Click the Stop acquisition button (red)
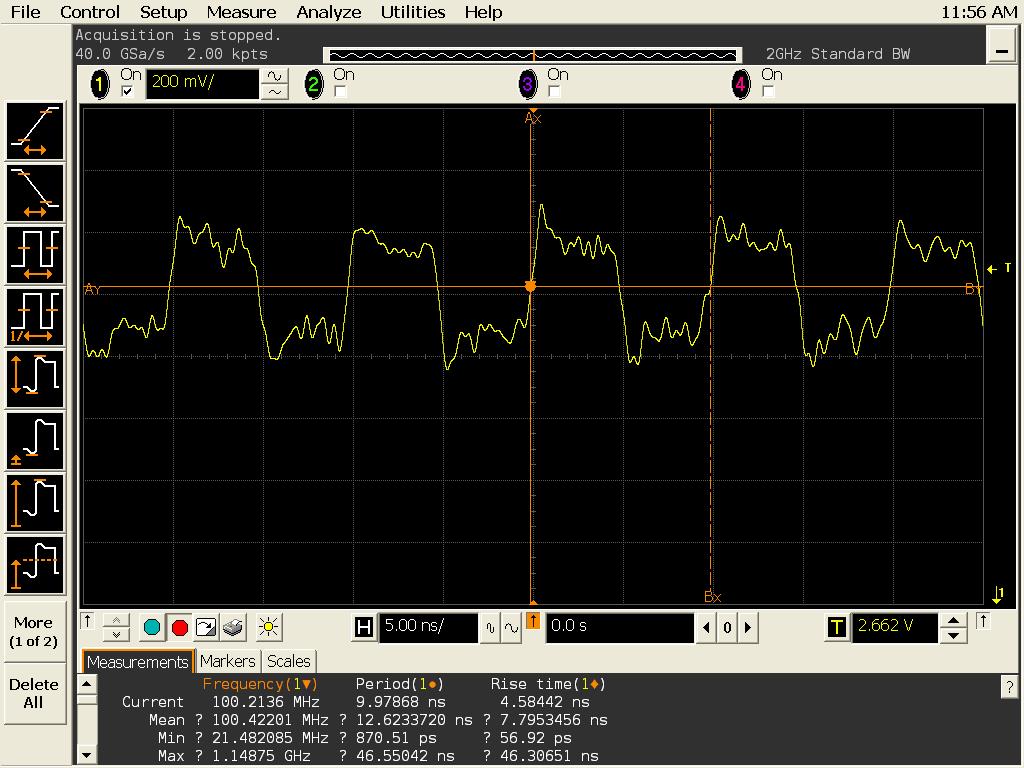1024x768 pixels. (178, 627)
